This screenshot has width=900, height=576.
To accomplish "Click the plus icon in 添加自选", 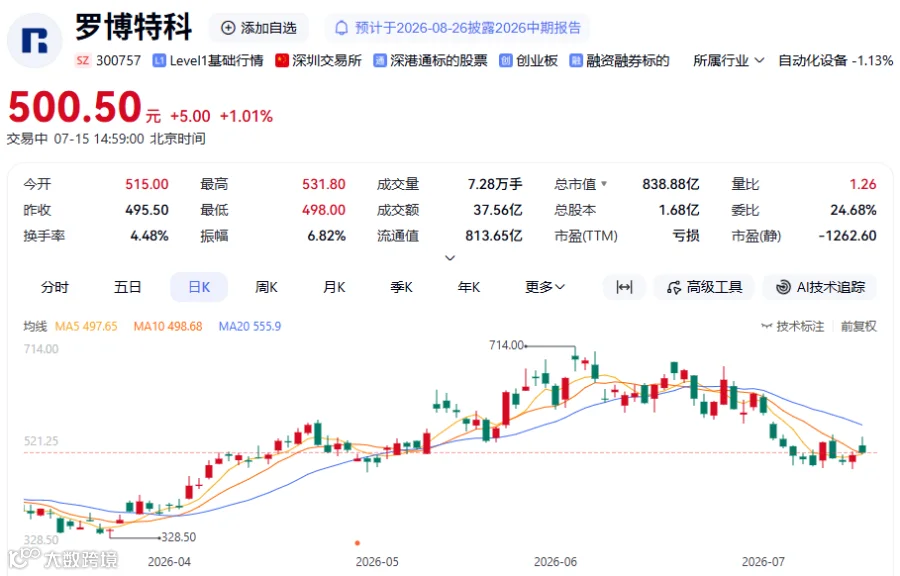I will coord(228,28).
